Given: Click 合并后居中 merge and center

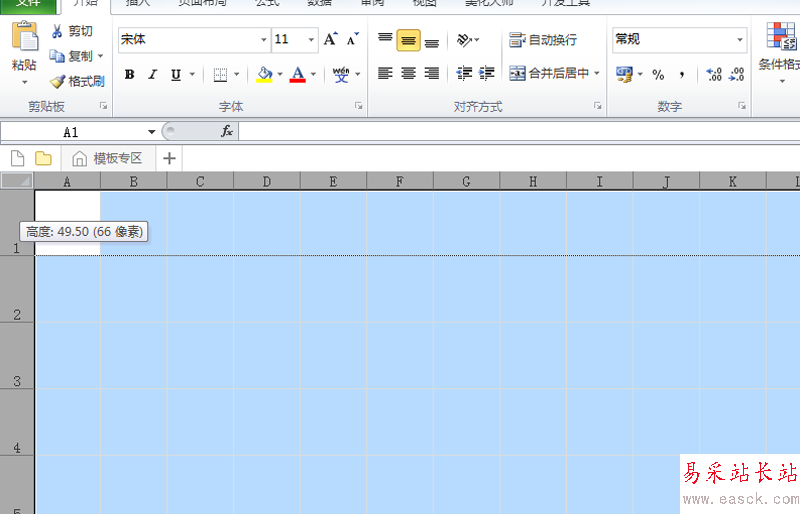Looking at the screenshot, I should coord(549,74).
